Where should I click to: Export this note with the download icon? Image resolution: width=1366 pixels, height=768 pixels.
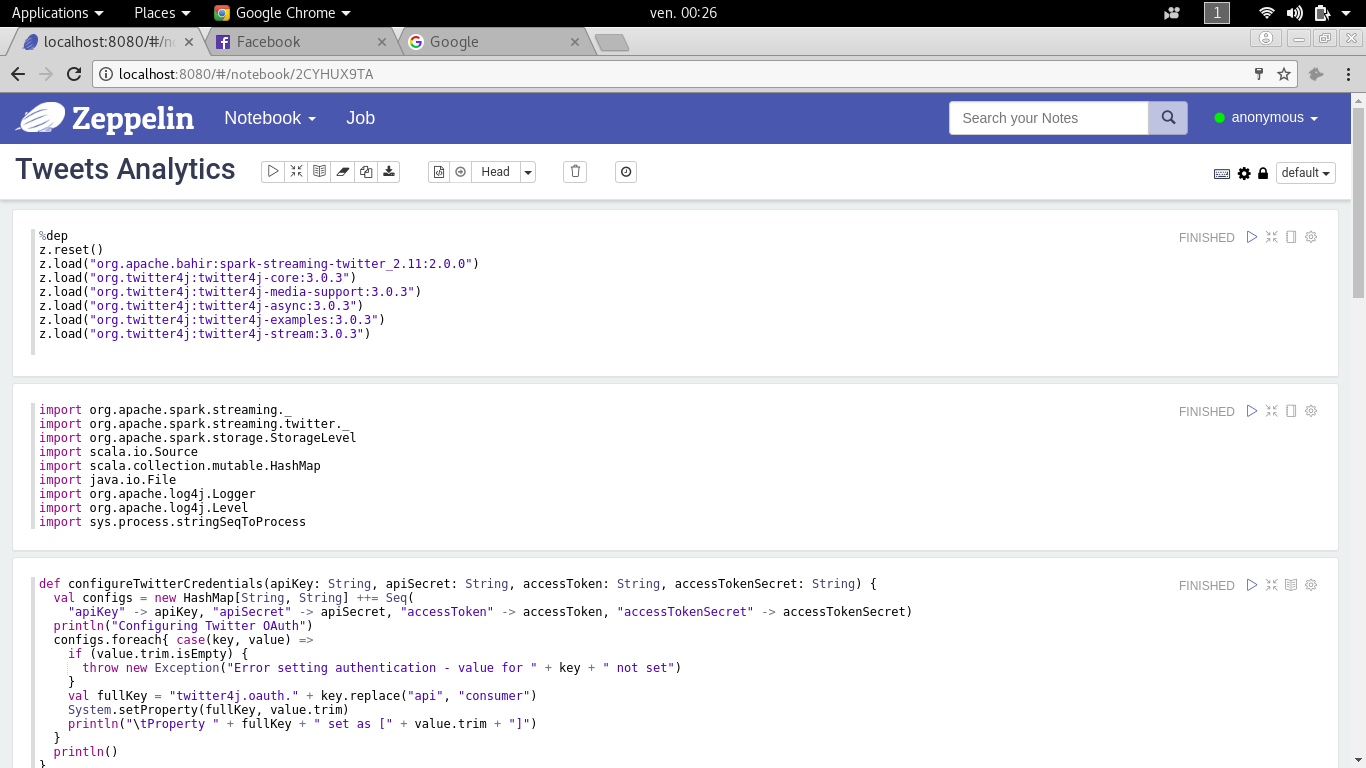[x=389, y=172]
